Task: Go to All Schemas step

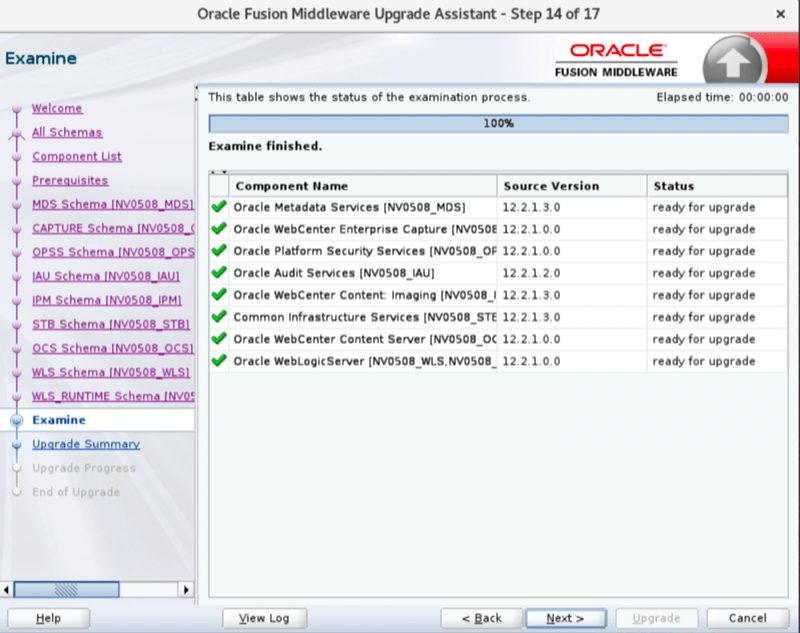Action: coord(67,132)
